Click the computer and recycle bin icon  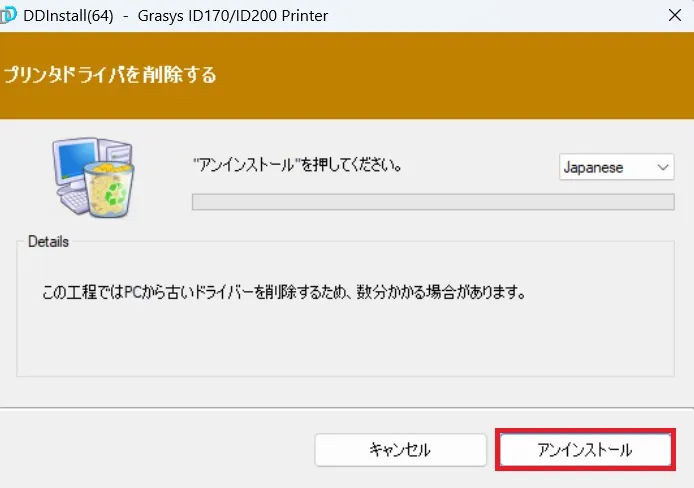click(x=93, y=177)
